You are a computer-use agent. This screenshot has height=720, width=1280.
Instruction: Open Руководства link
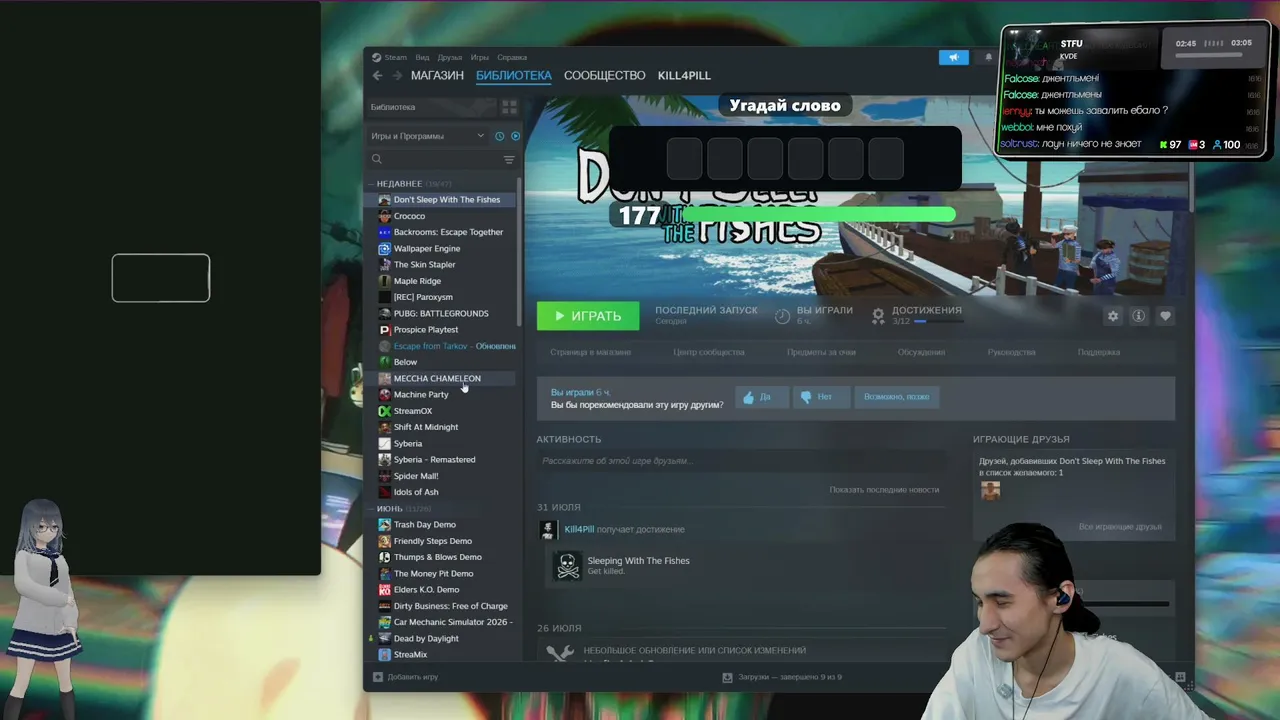click(x=1011, y=352)
